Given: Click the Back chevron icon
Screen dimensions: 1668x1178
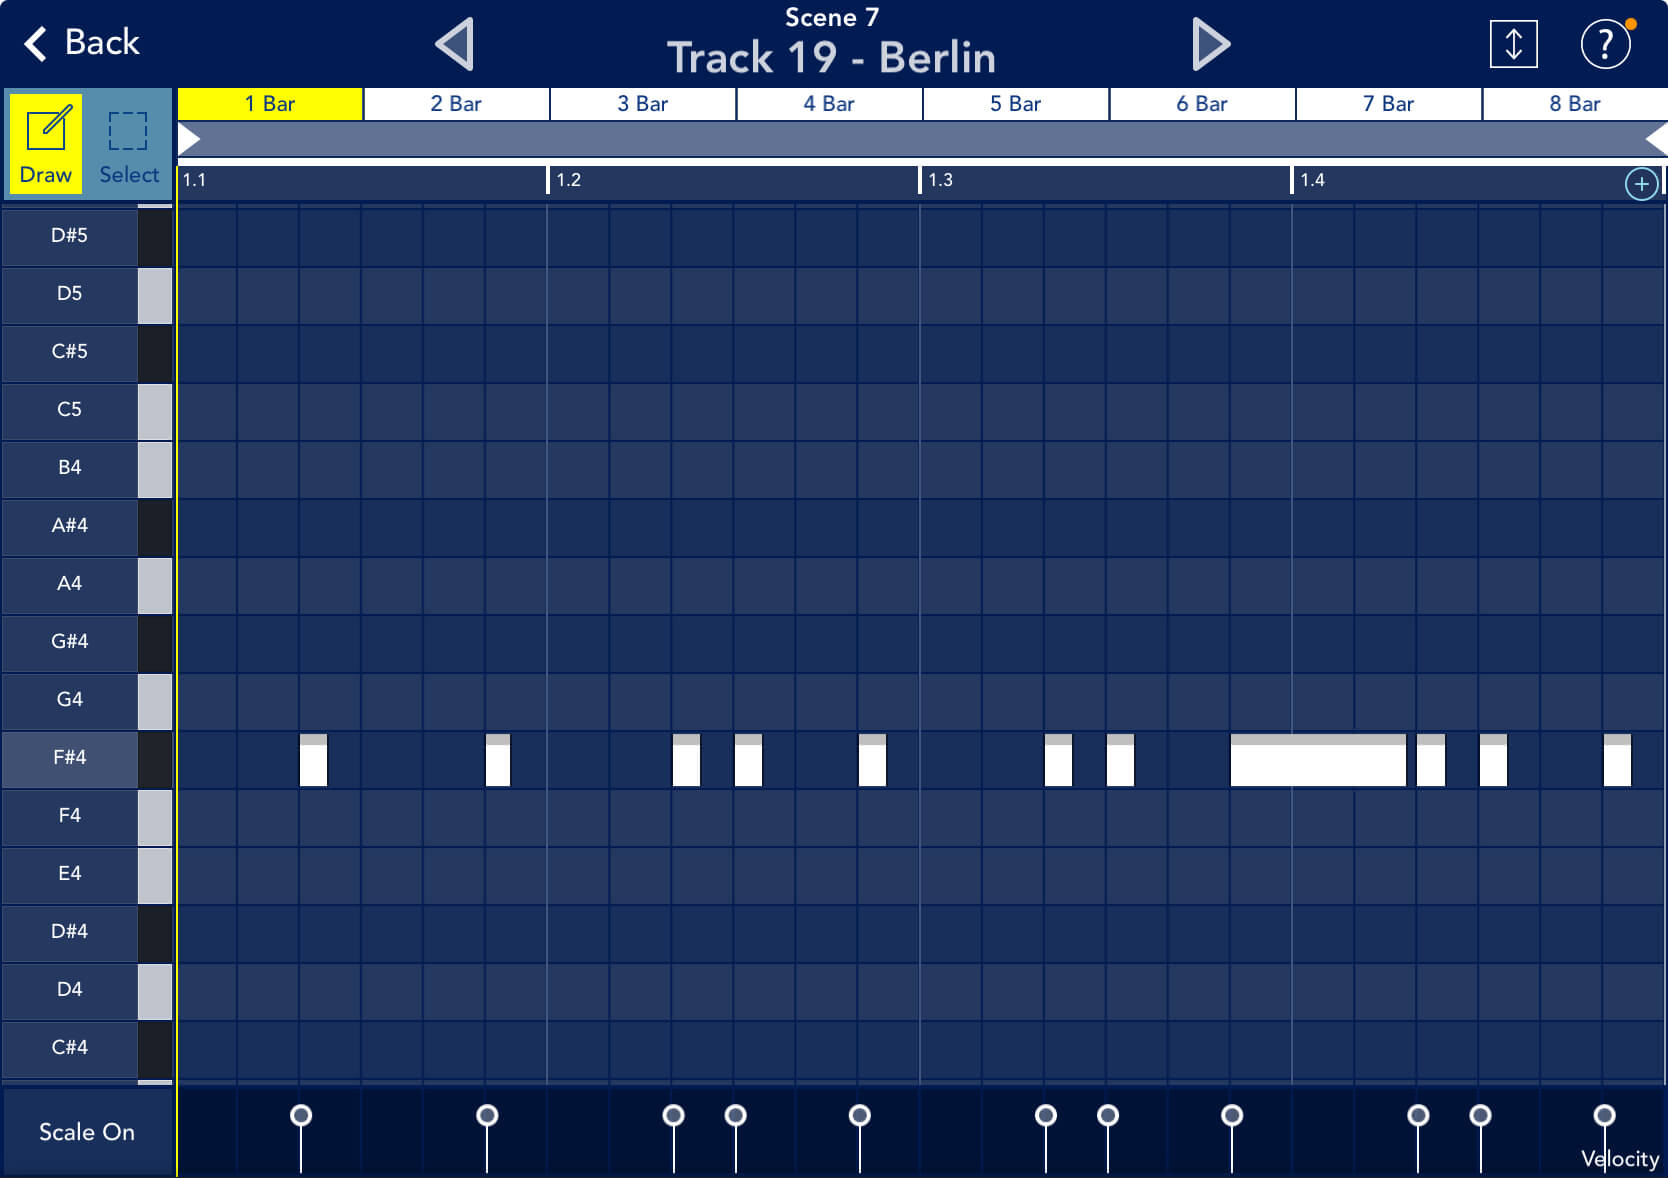Looking at the screenshot, I should [x=36, y=44].
